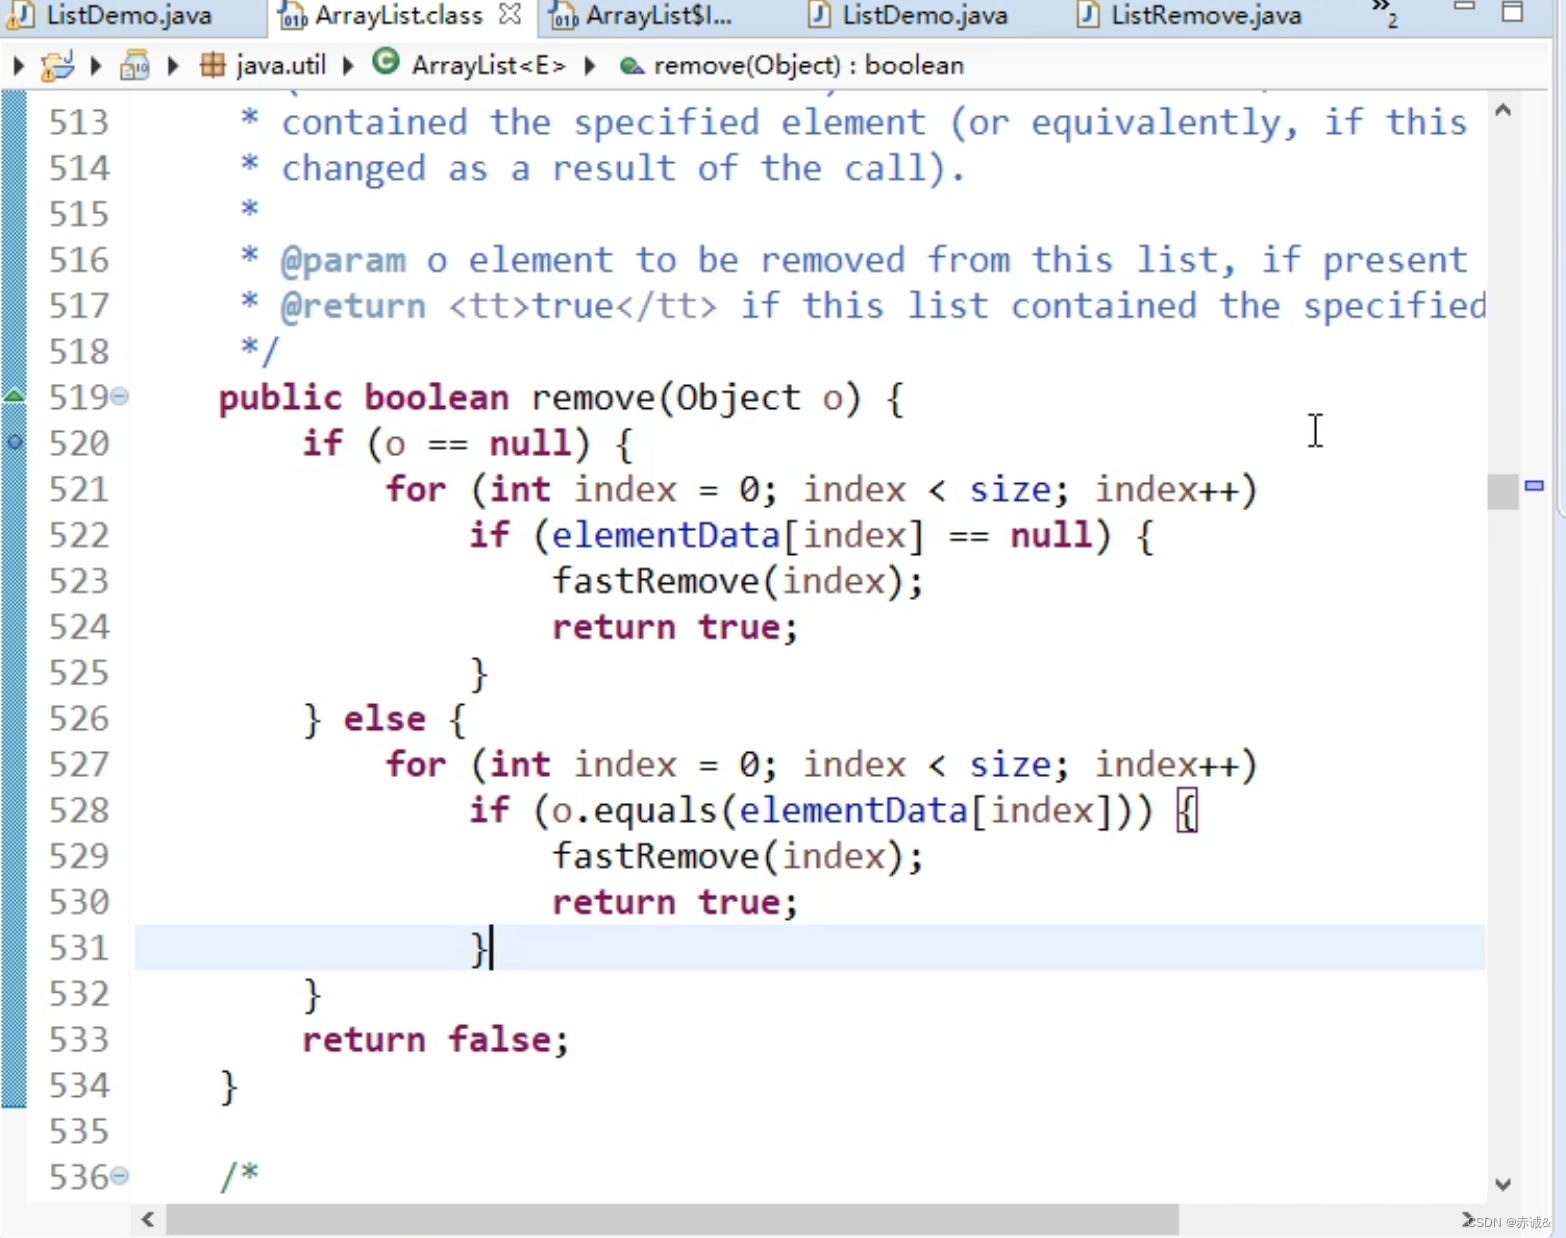The width and height of the screenshot is (1566, 1238).
Task: Click the overview ruler annotation marker
Action: click(x=1534, y=486)
